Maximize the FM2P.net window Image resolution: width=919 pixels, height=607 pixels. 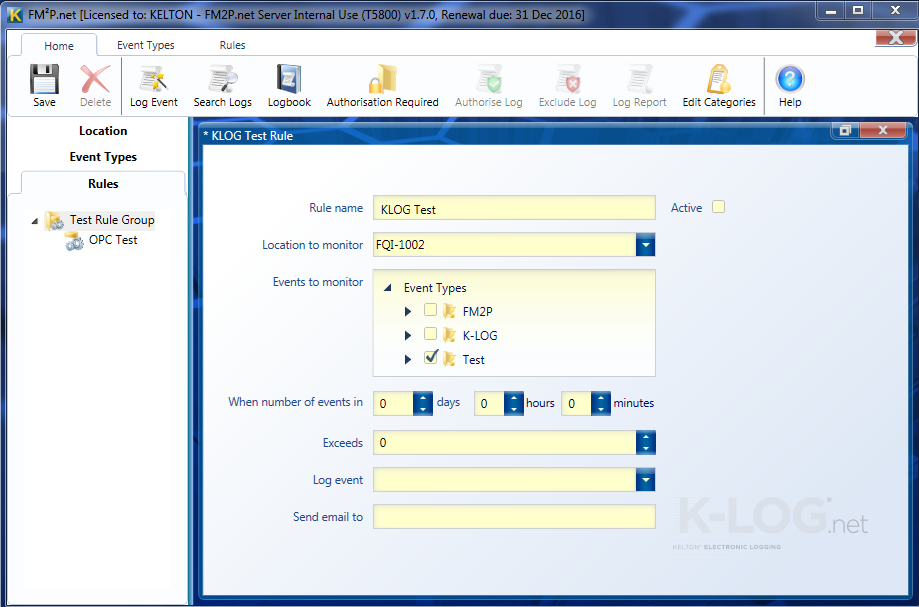pos(858,11)
